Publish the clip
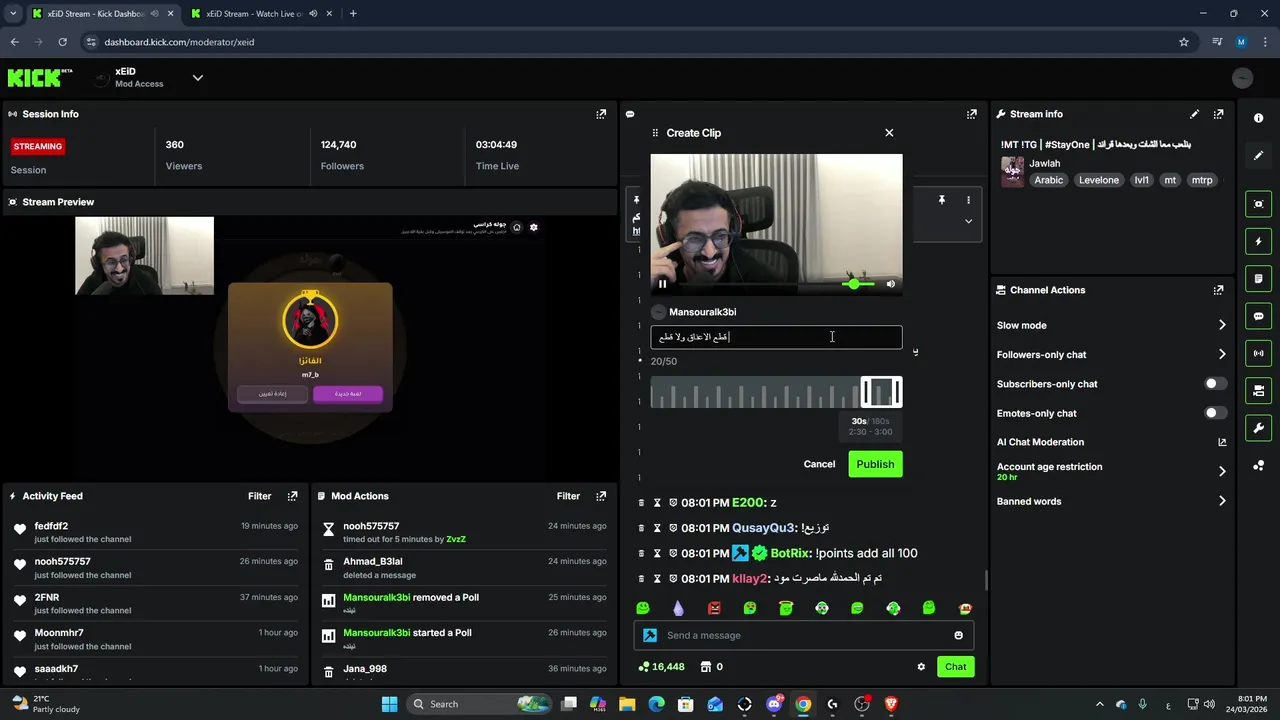 click(875, 464)
